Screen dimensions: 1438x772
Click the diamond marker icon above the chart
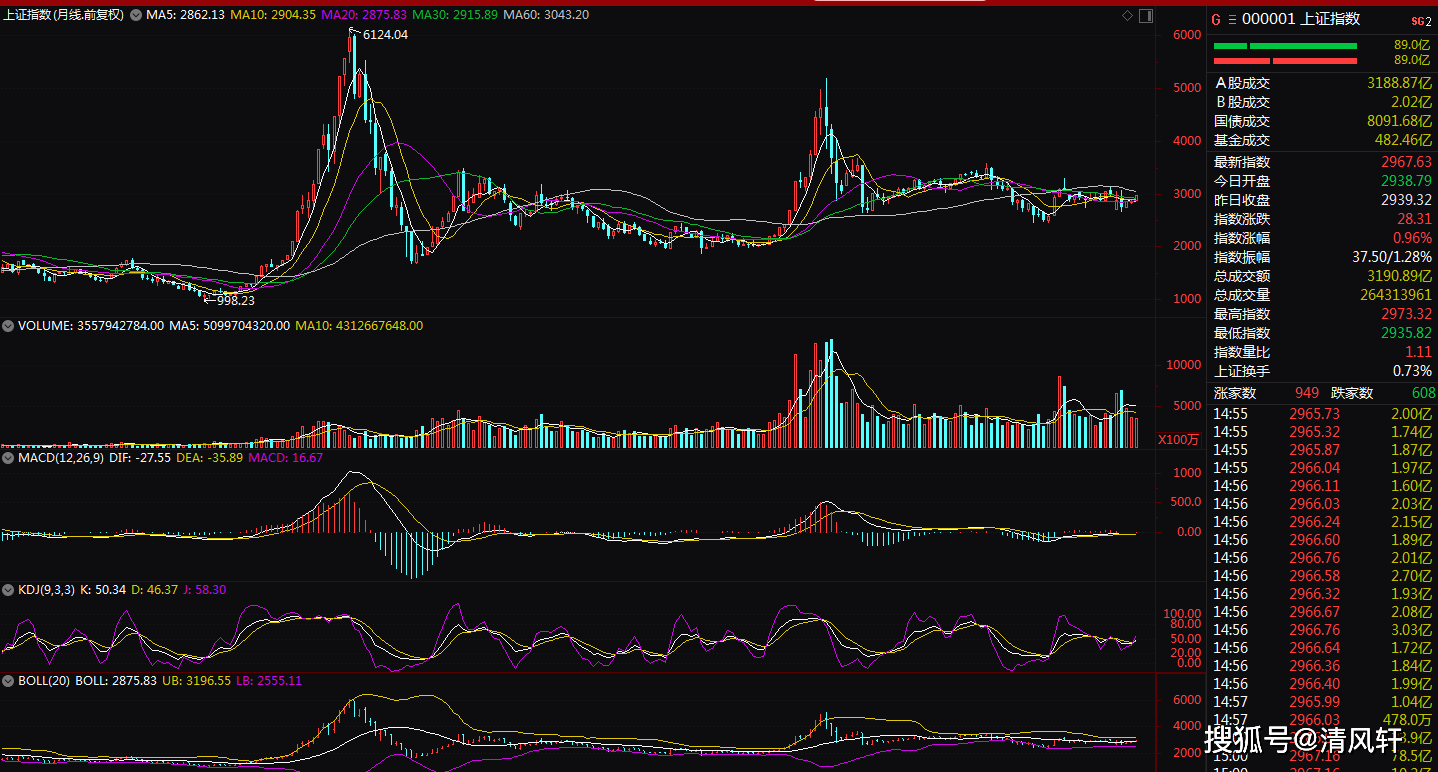1127,16
